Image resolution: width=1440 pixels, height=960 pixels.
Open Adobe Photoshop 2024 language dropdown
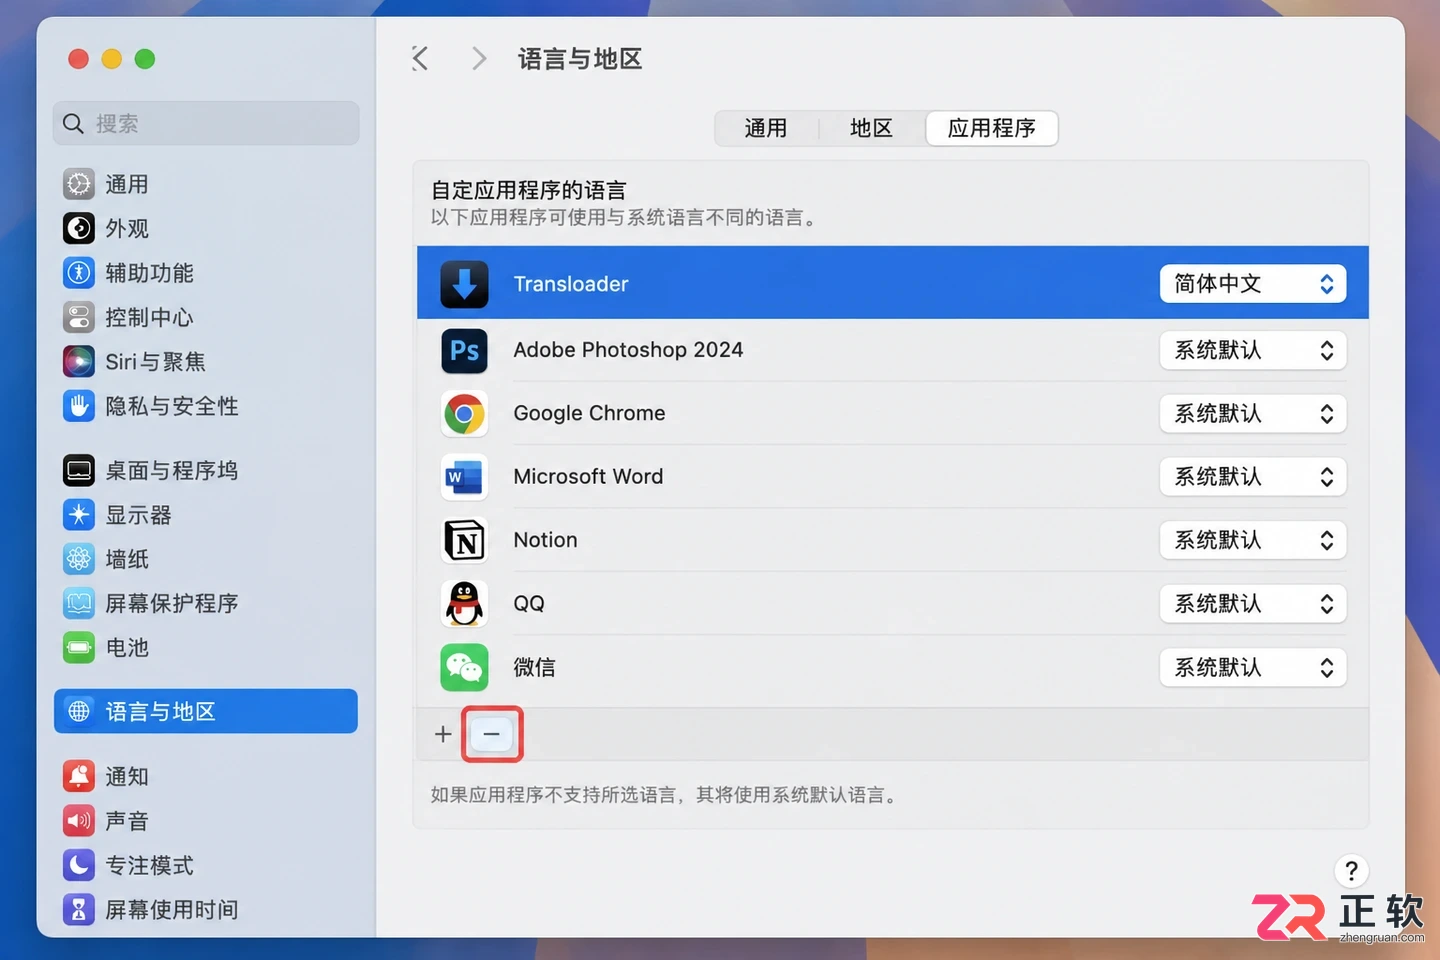(1253, 350)
